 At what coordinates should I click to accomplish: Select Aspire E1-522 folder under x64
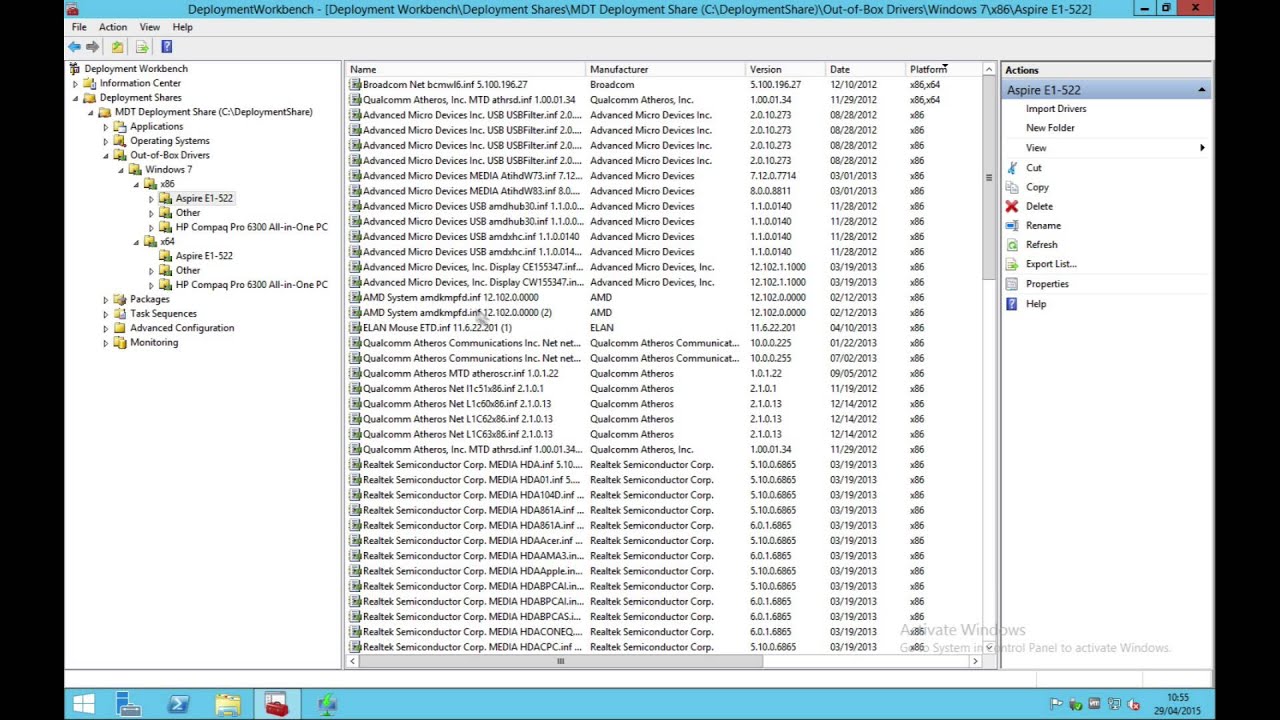(x=204, y=256)
